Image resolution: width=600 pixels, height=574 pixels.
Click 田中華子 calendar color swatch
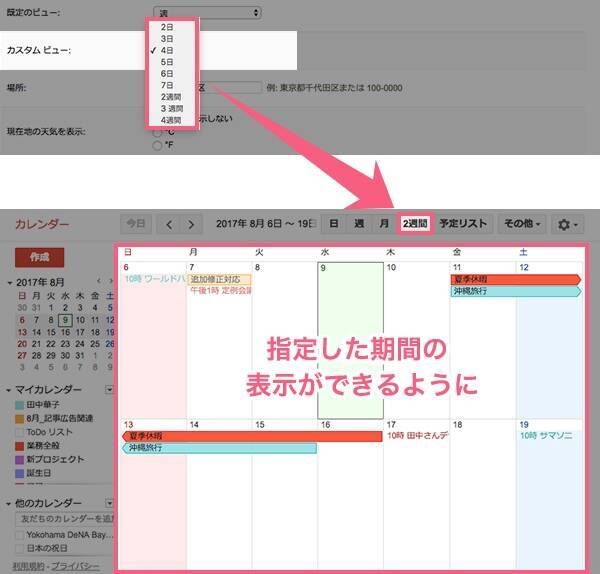[x=19, y=404]
